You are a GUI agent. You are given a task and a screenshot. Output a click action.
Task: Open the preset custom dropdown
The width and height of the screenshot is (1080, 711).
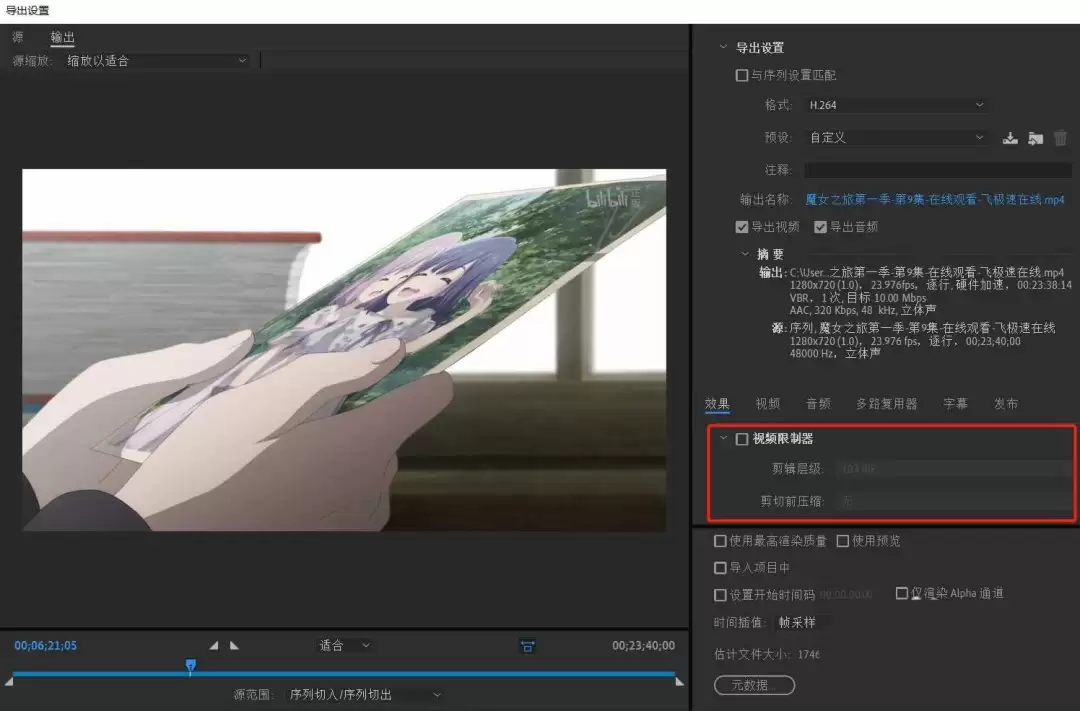[896, 138]
